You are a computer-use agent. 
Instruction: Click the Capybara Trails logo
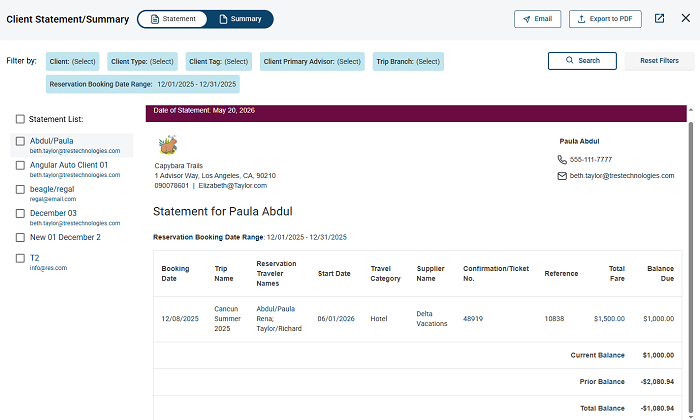pos(168,145)
